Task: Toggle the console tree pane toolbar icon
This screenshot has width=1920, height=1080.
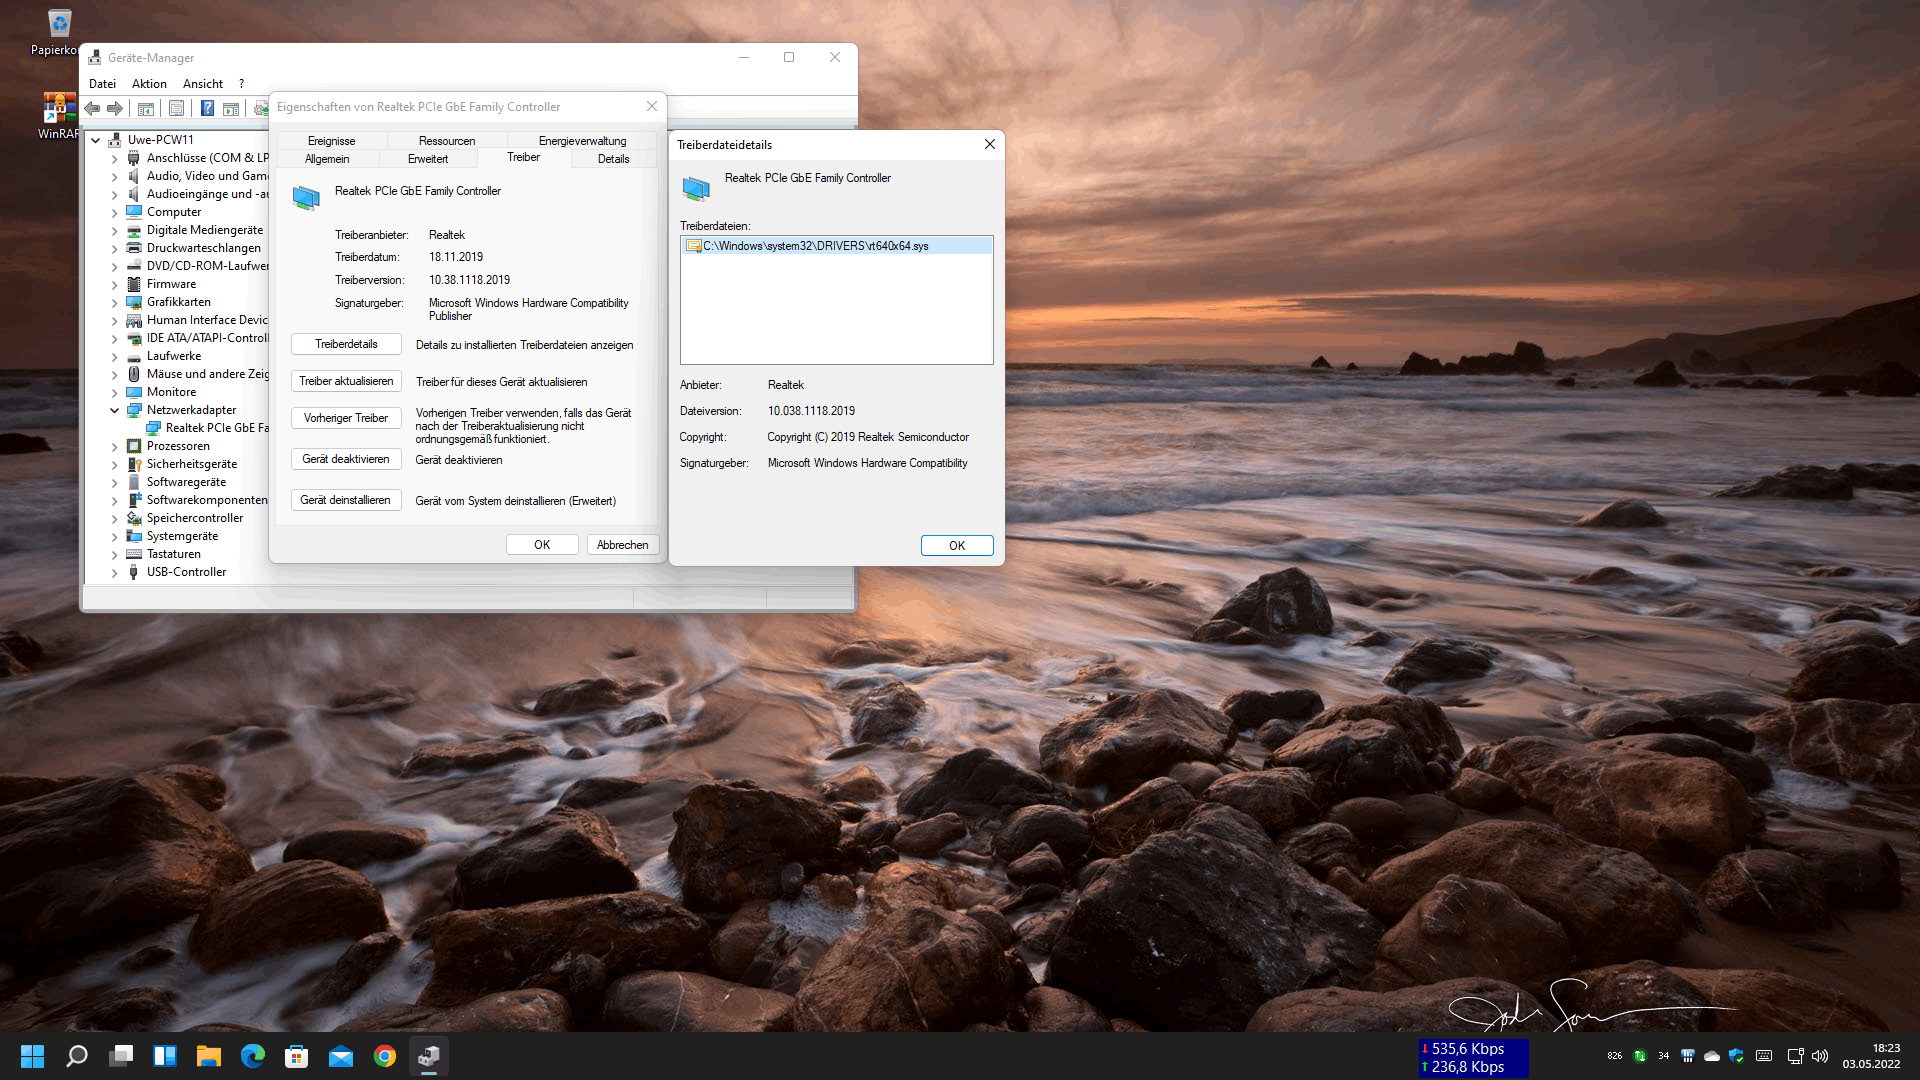Action: coord(146,108)
